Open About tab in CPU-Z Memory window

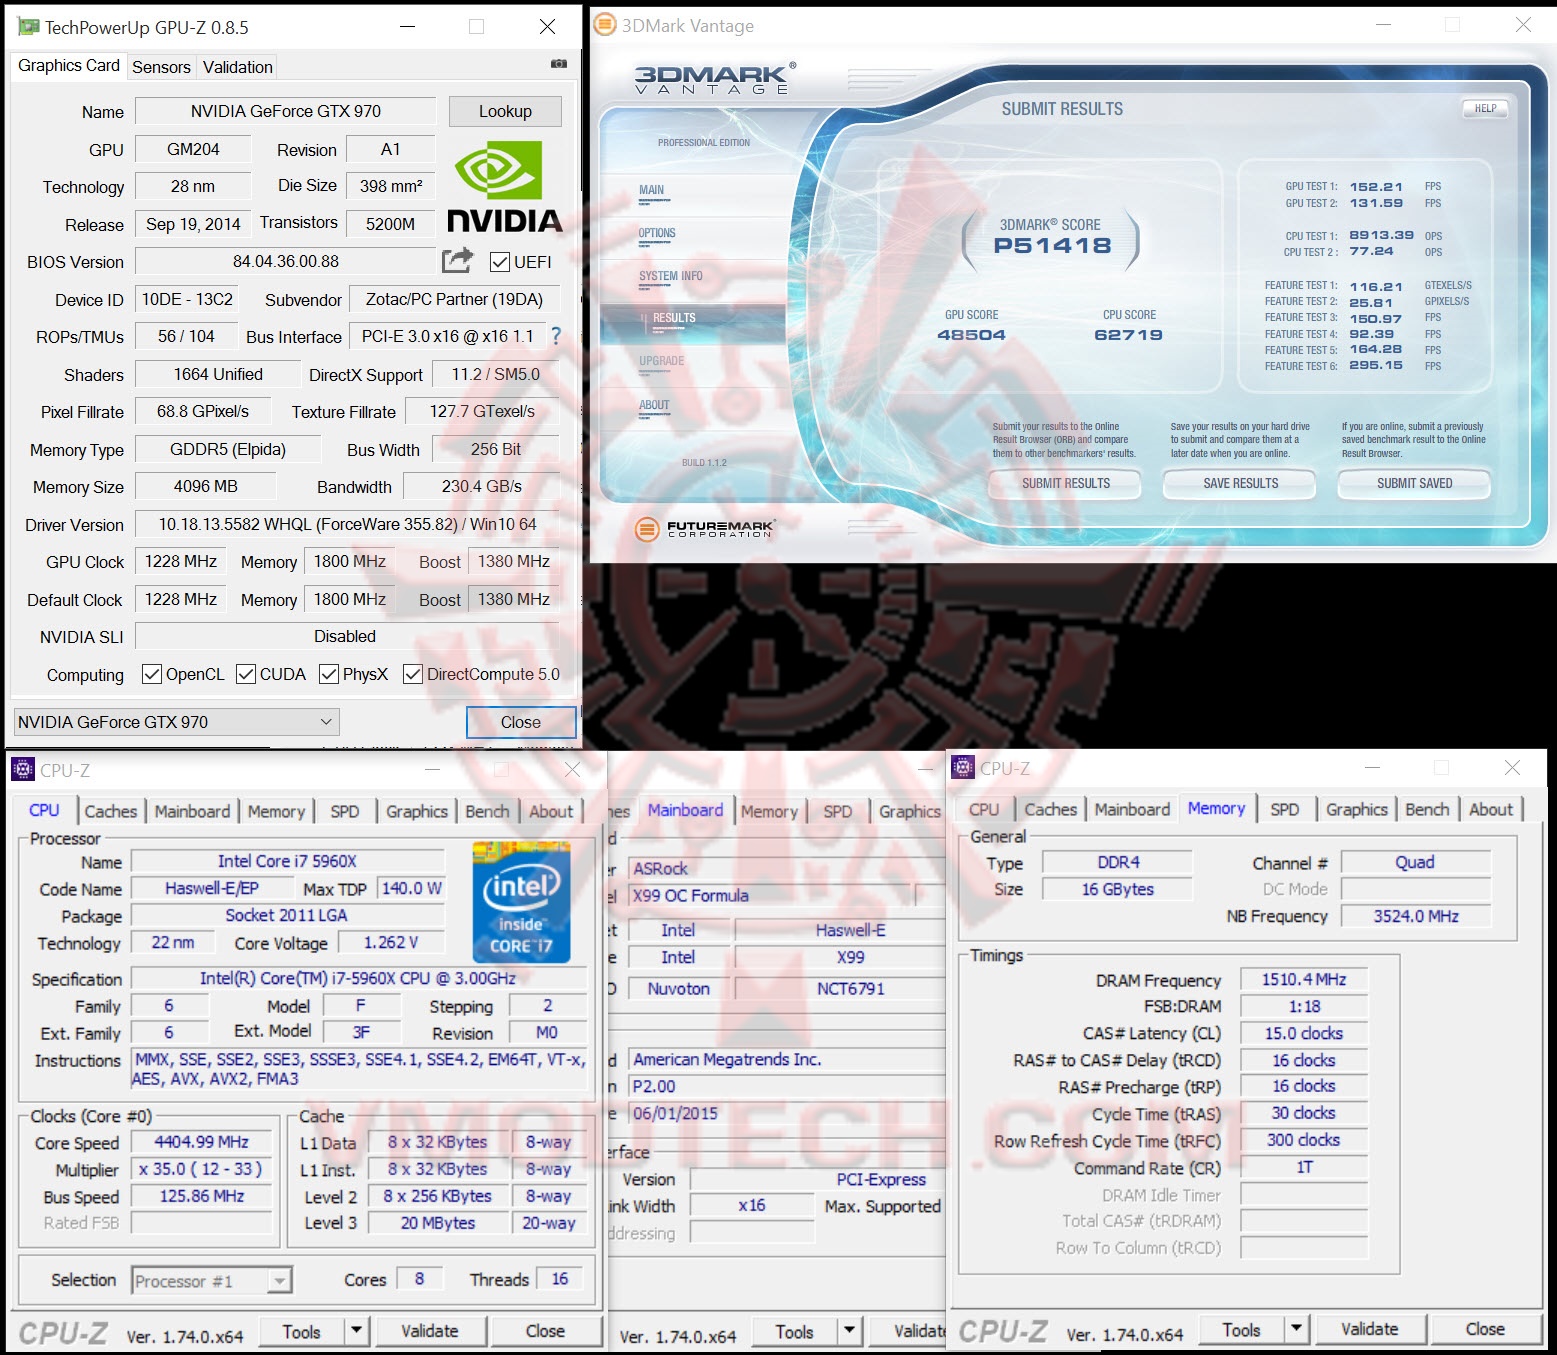(1491, 809)
